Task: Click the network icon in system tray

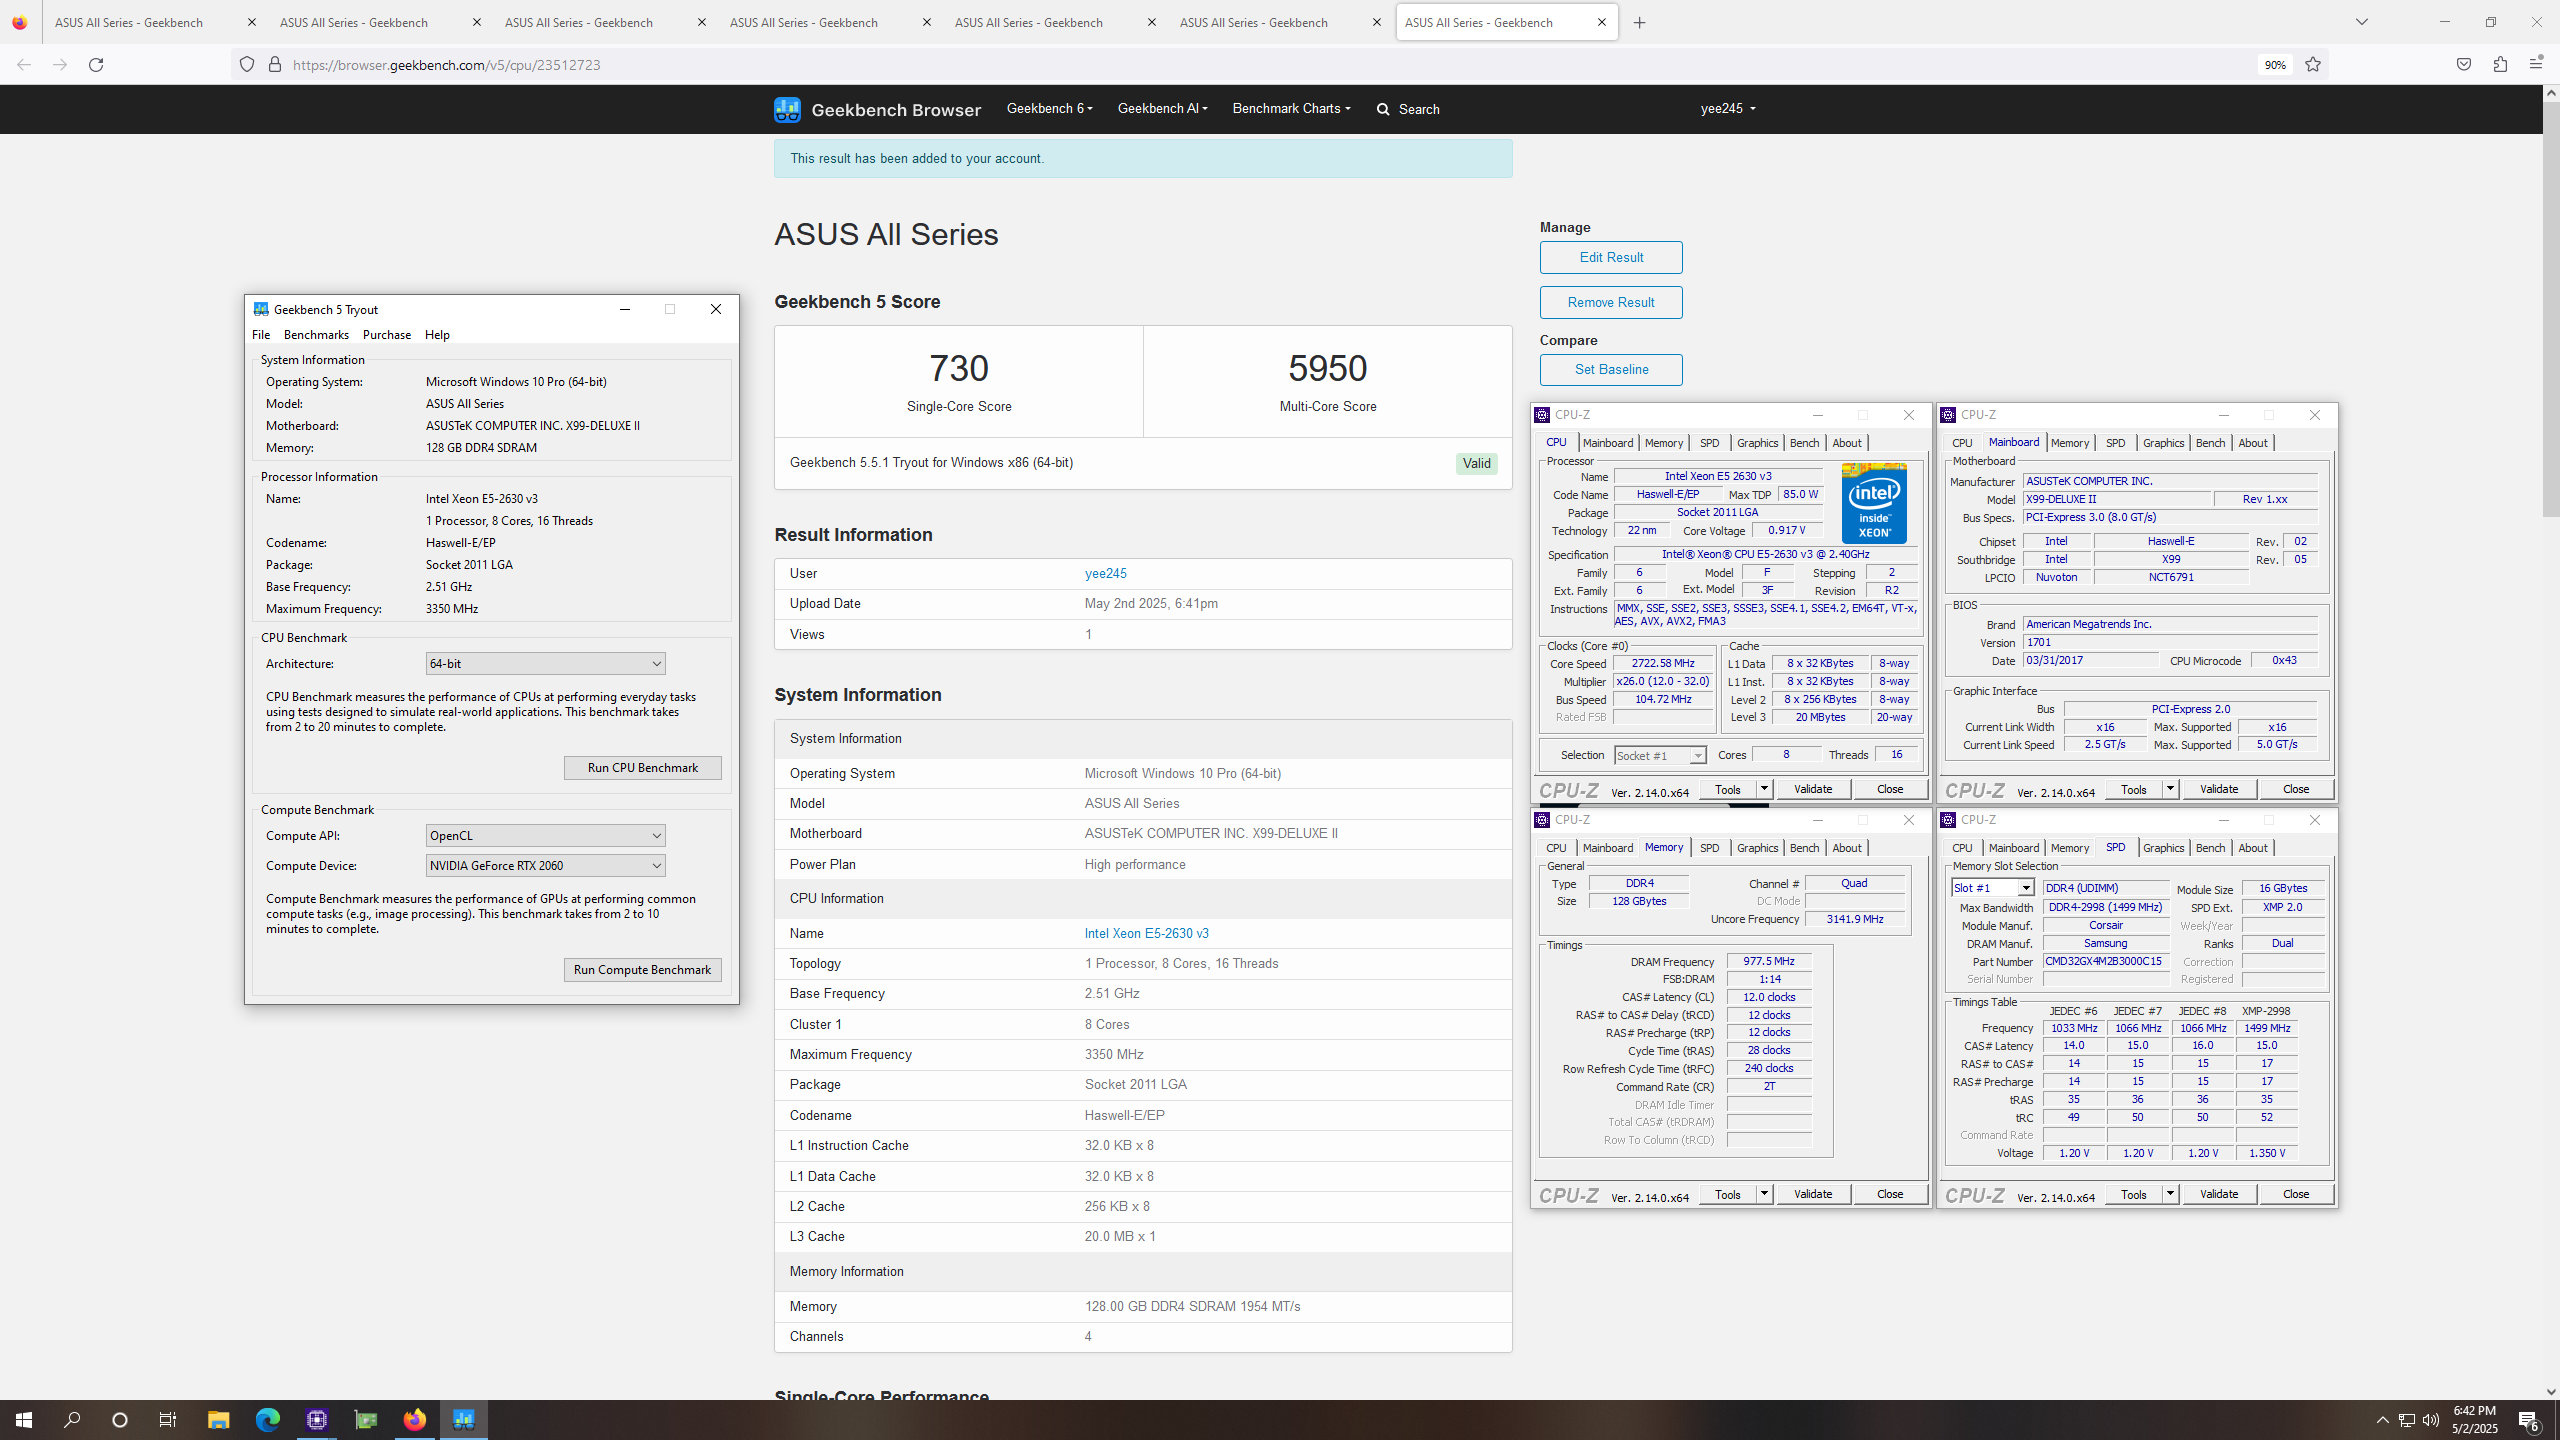Action: pyautogui.click(x=2406, y=1420)
